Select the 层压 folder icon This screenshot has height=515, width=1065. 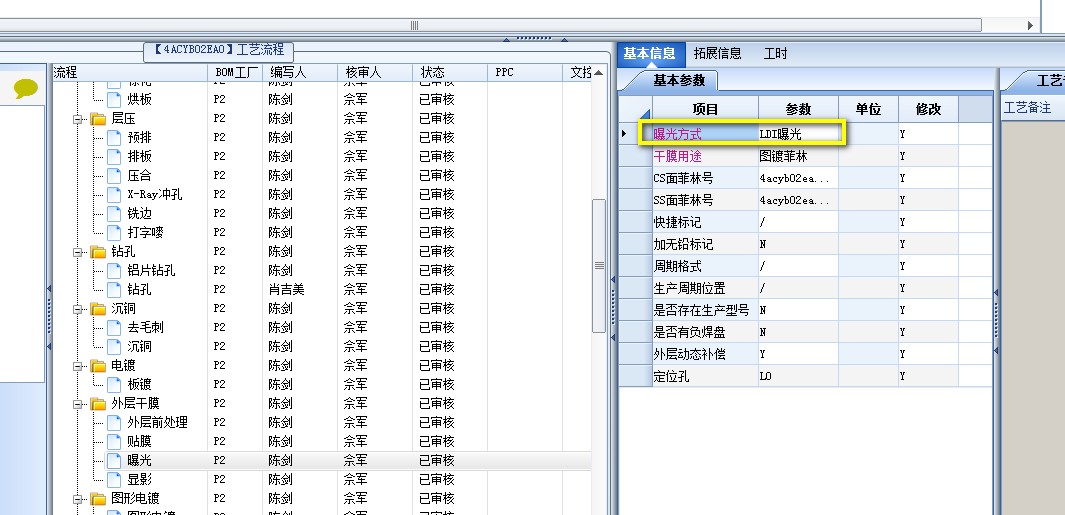[98, 119]
